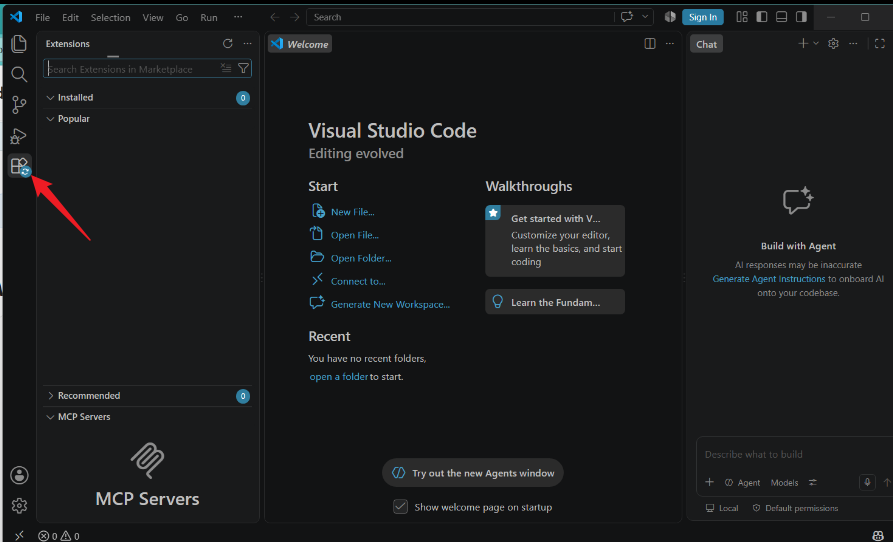
Task: Open the Search view in activity bar
Action: pyautogui.click(x=19, y=74)
